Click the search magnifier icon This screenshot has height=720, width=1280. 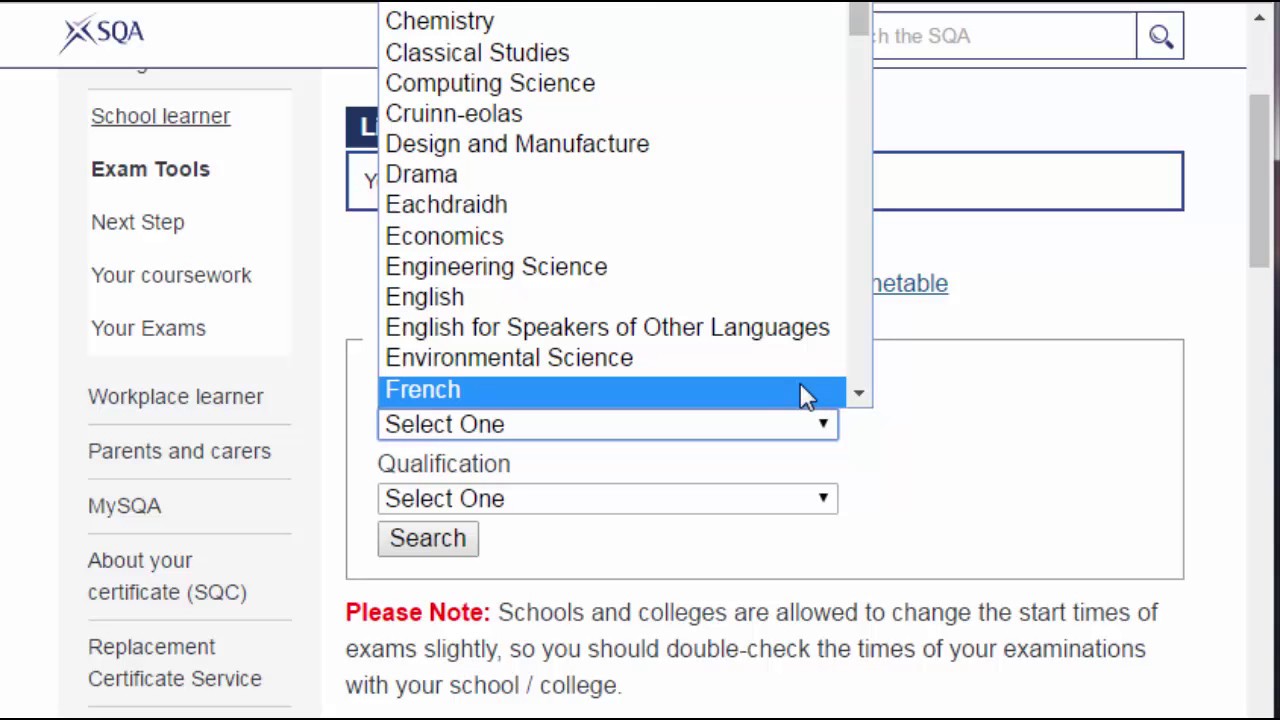(1160, 37)
